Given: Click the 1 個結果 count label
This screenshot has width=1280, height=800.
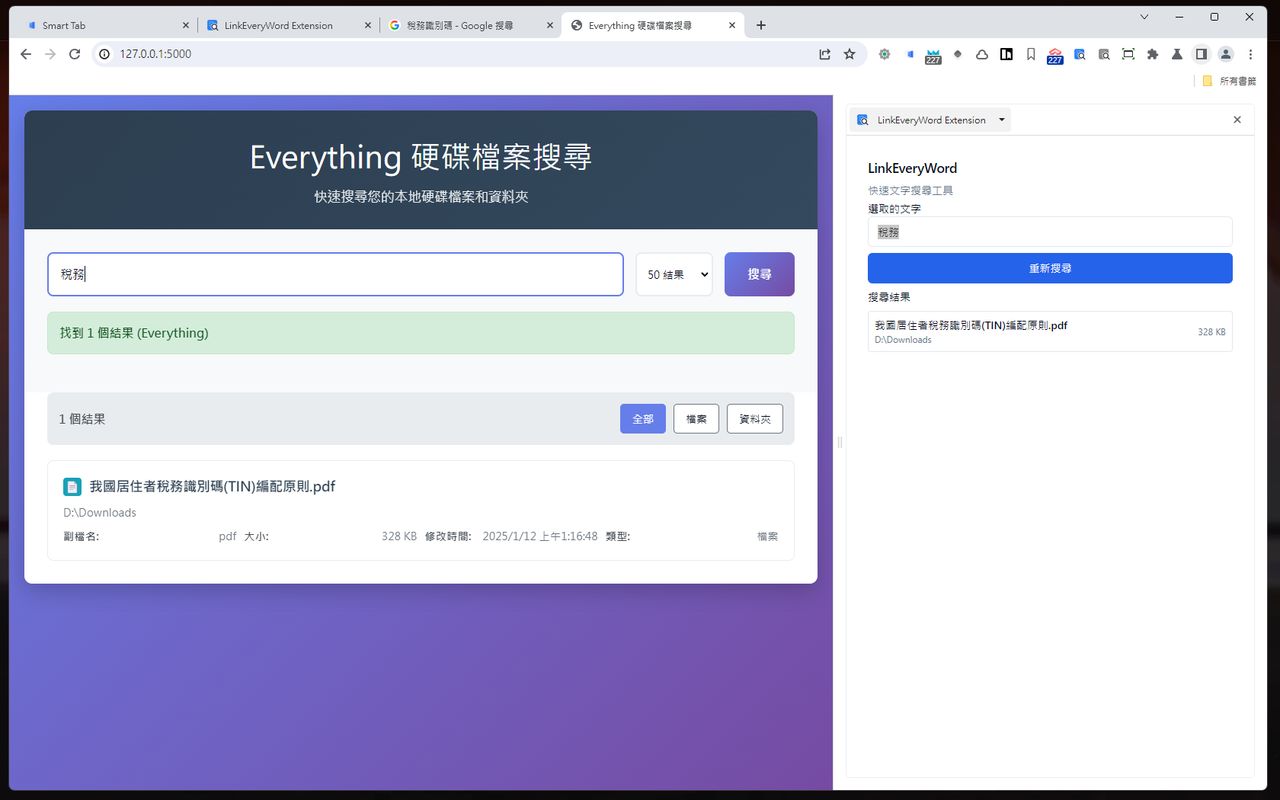Looking at the screenshot, I should coord(82,419).
